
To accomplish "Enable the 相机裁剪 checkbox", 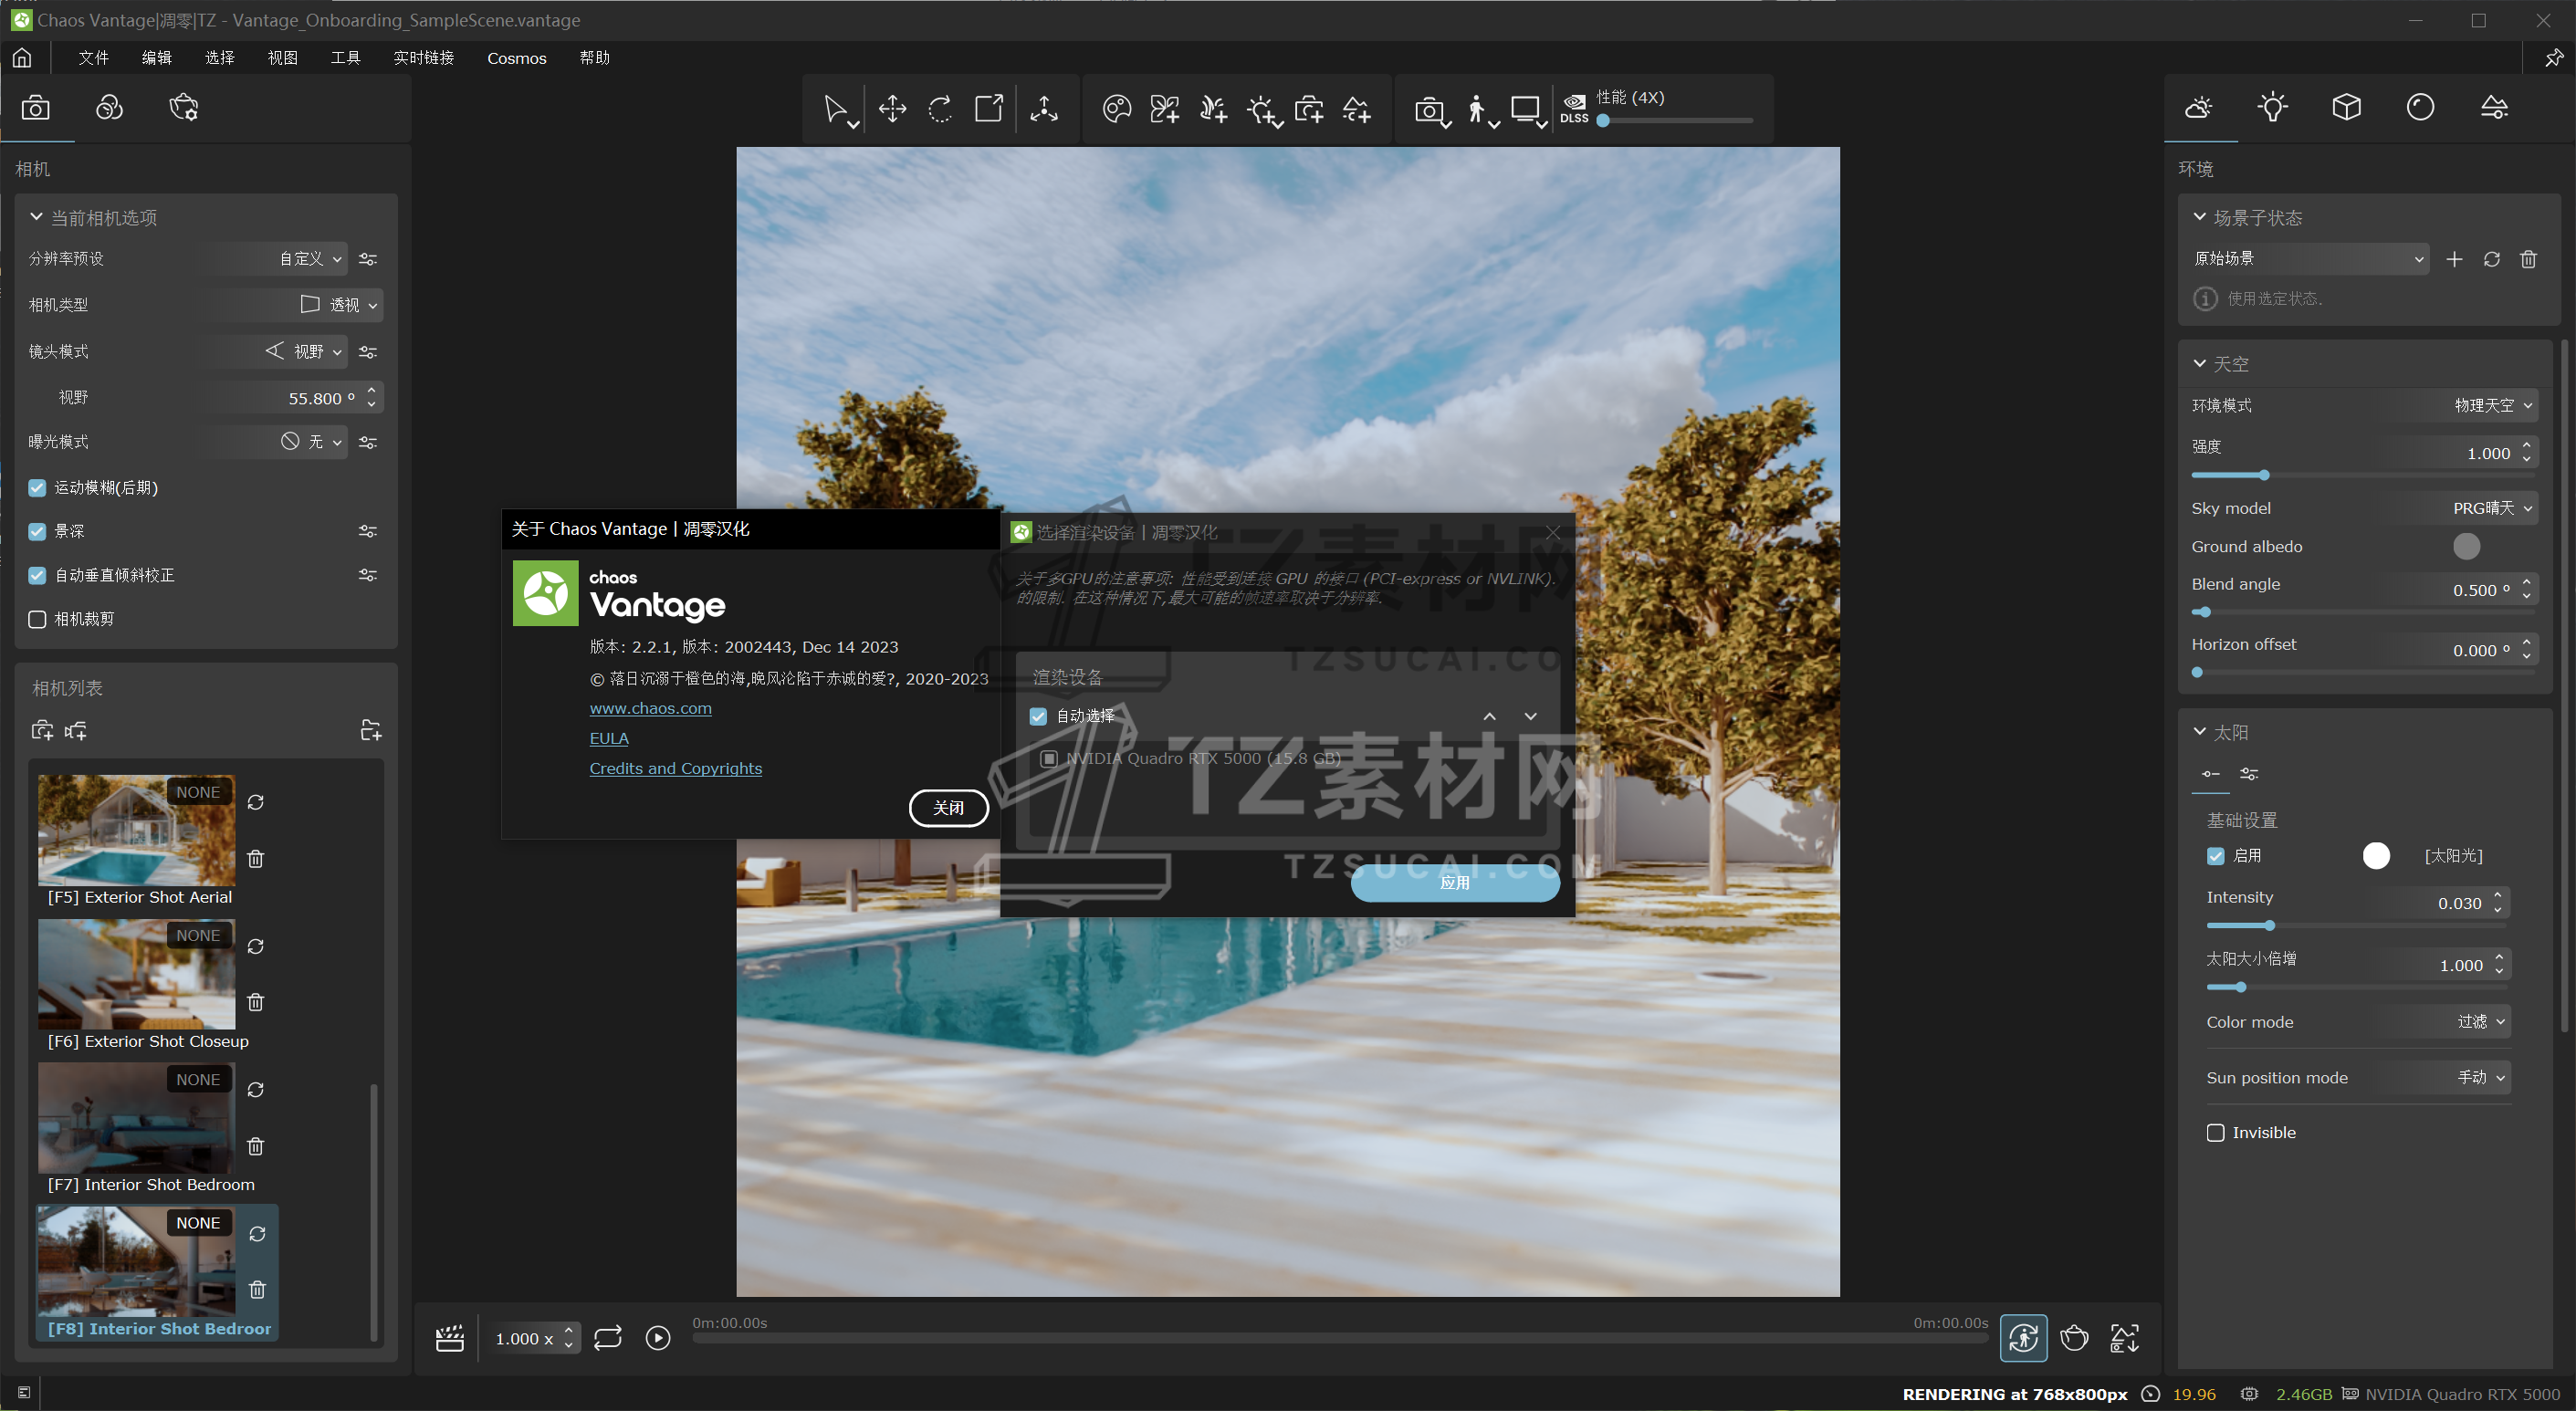I will click(37, 619).
